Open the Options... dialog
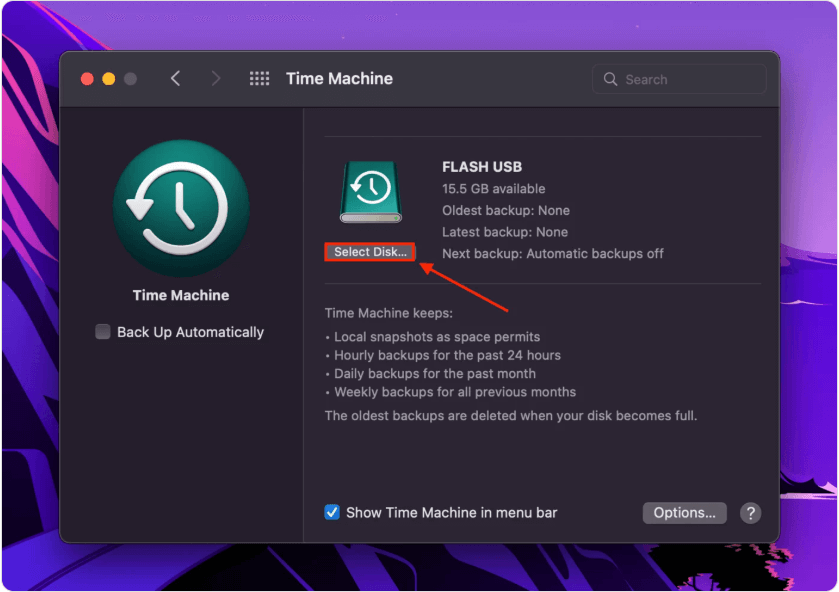The height and width of the screenshot is (592, 839). tap(684, 513)
